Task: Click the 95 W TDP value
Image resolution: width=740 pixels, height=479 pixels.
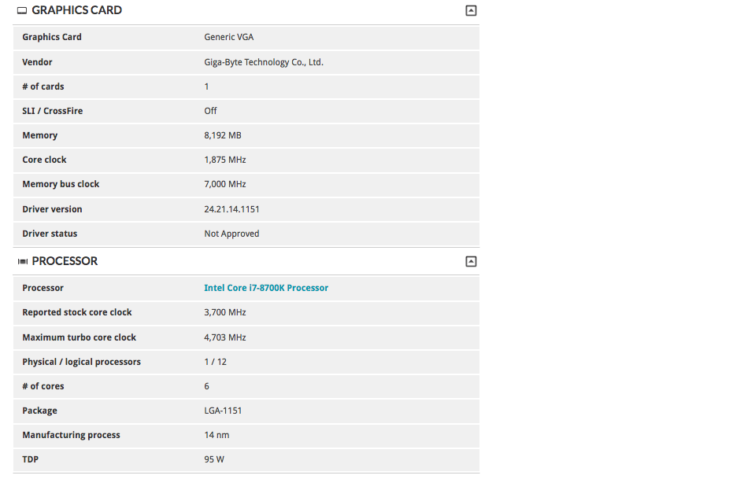Action: (x=214, y=459)
